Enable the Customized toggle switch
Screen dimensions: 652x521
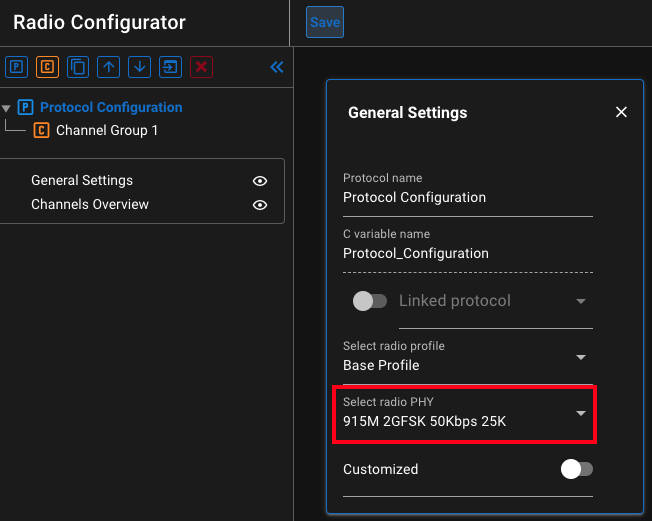click(576, 469)
